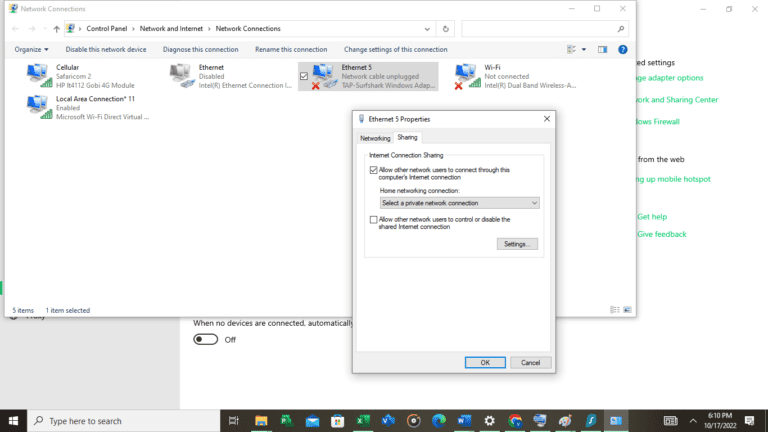This screenshot has width=768, height=432.
Task: Select the Cellular Safaricom connection icon
Action: pos(39,75)
